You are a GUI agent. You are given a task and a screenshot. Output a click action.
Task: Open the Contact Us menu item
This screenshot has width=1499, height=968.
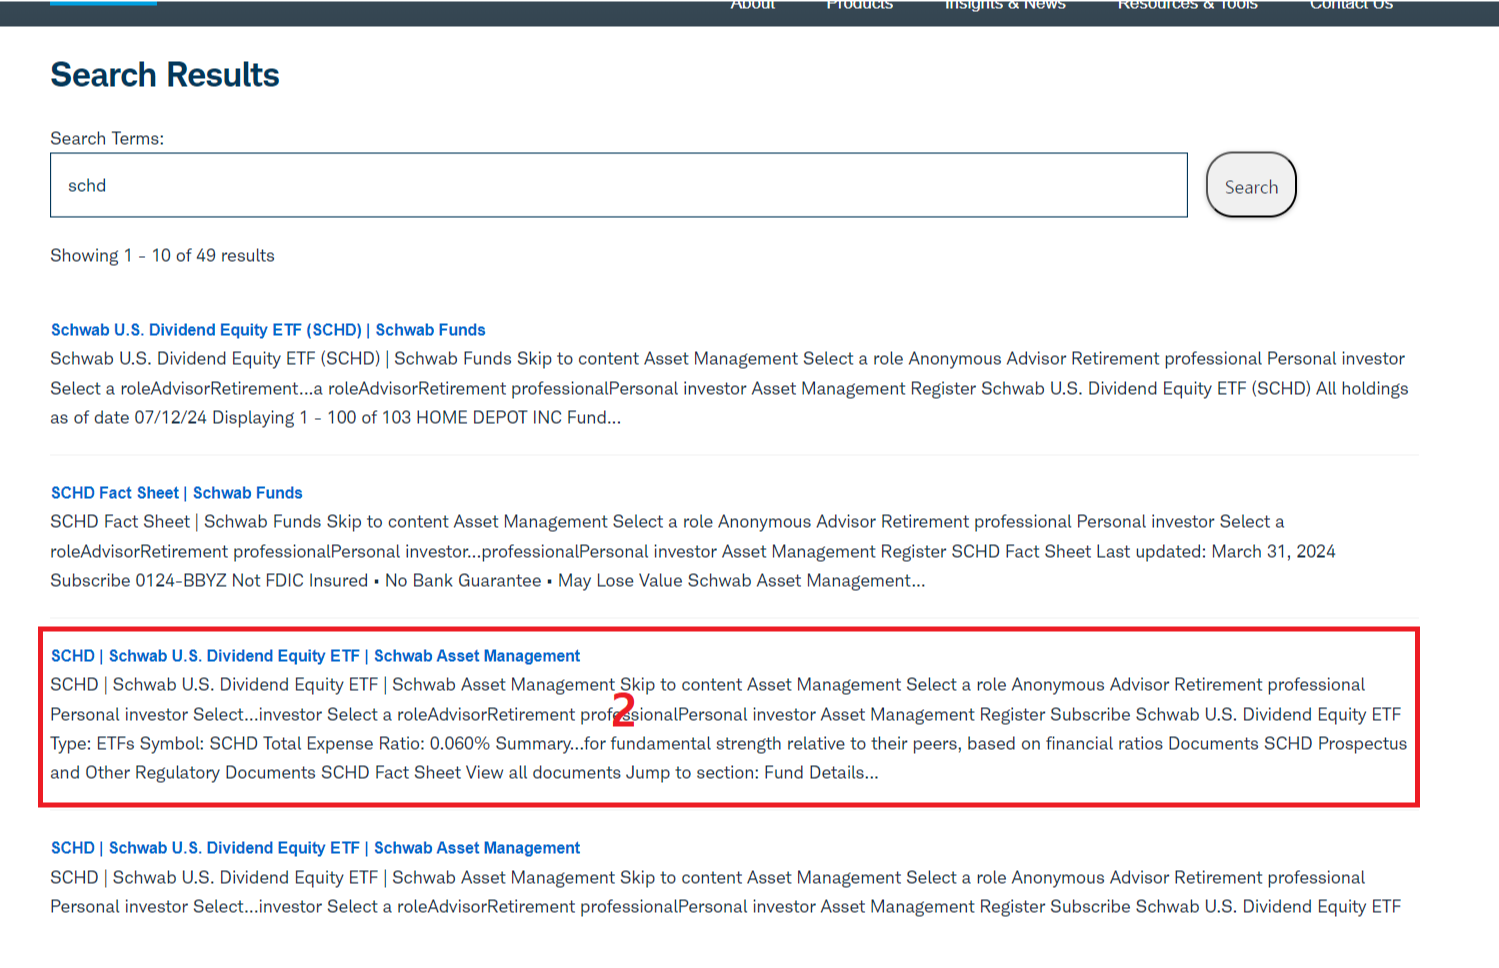point(1351,6)
